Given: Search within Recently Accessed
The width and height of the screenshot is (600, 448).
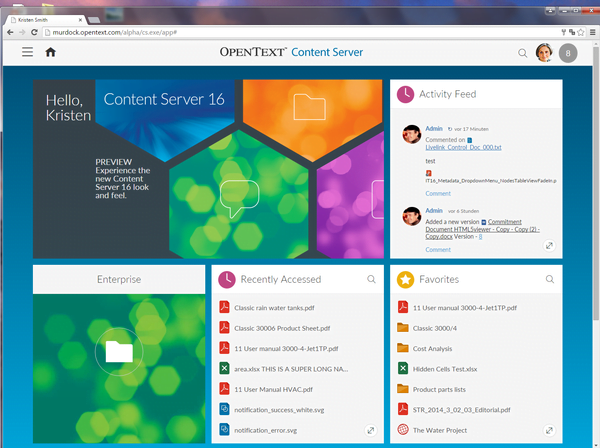Looking at the screenshot, I should (371, 279).
